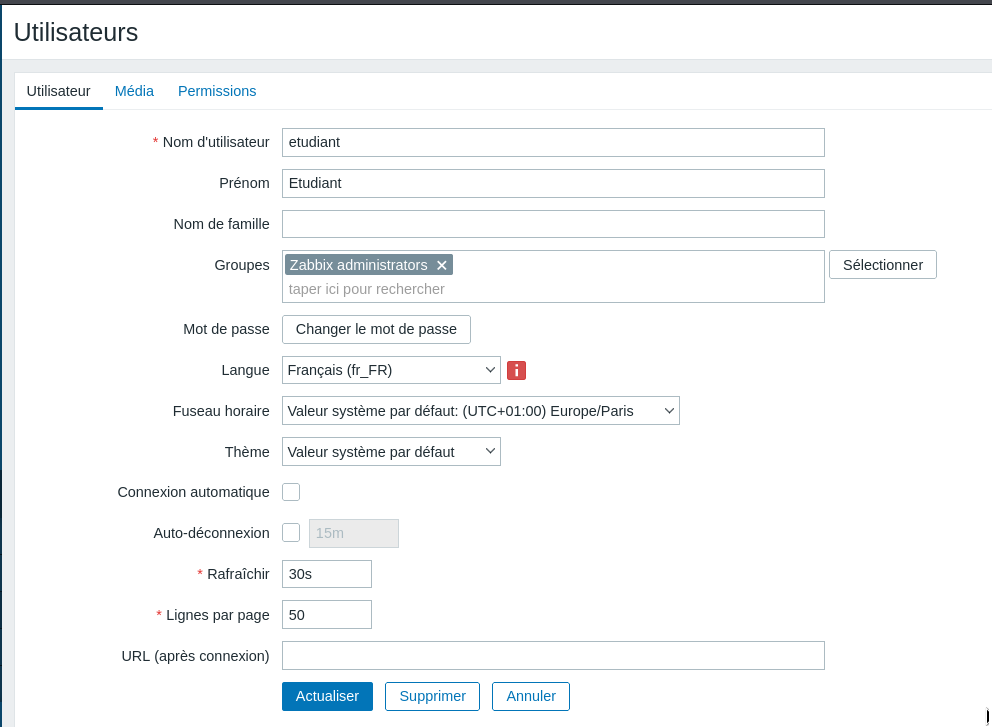This screenshot has height=727, width=992.
Task: Expand the Fuseau horaire dropdown
Action: (x=480, y=411)
